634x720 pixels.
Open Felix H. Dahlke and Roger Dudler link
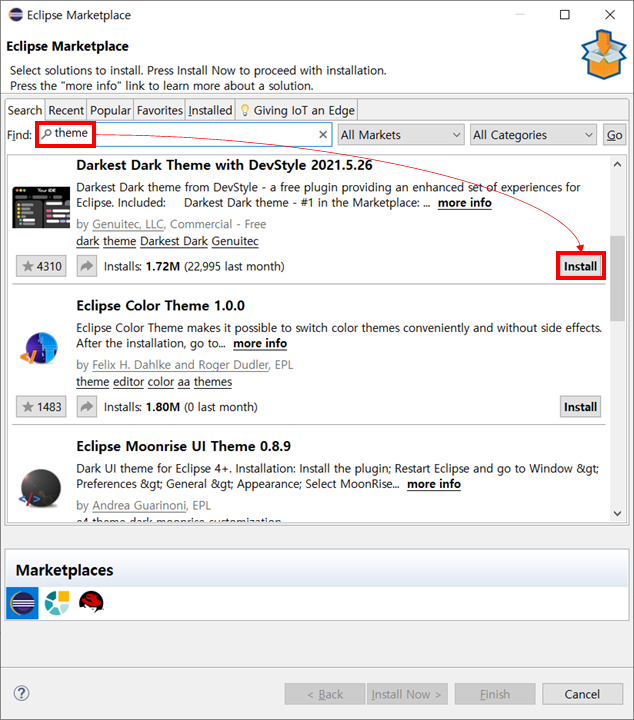180,365
